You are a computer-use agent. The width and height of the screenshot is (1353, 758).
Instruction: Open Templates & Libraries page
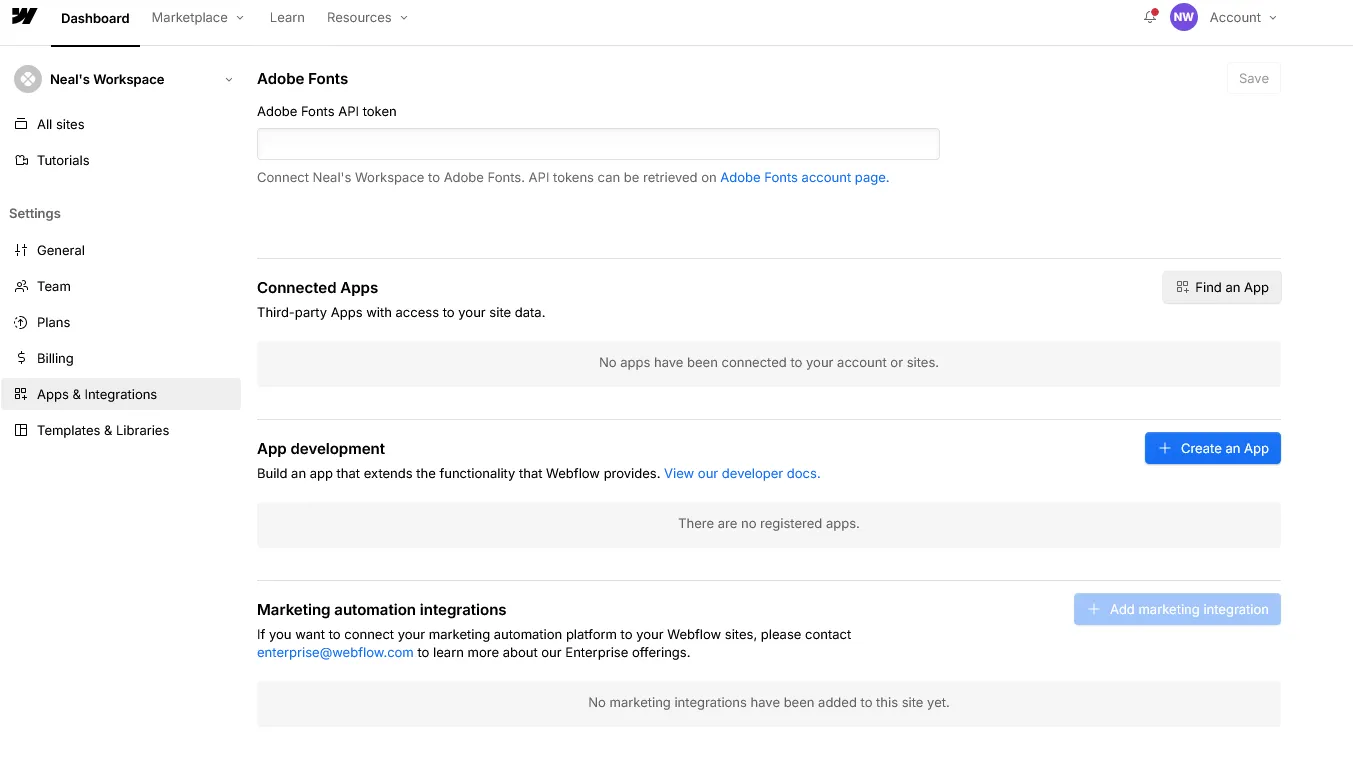(x=102, y=430)
